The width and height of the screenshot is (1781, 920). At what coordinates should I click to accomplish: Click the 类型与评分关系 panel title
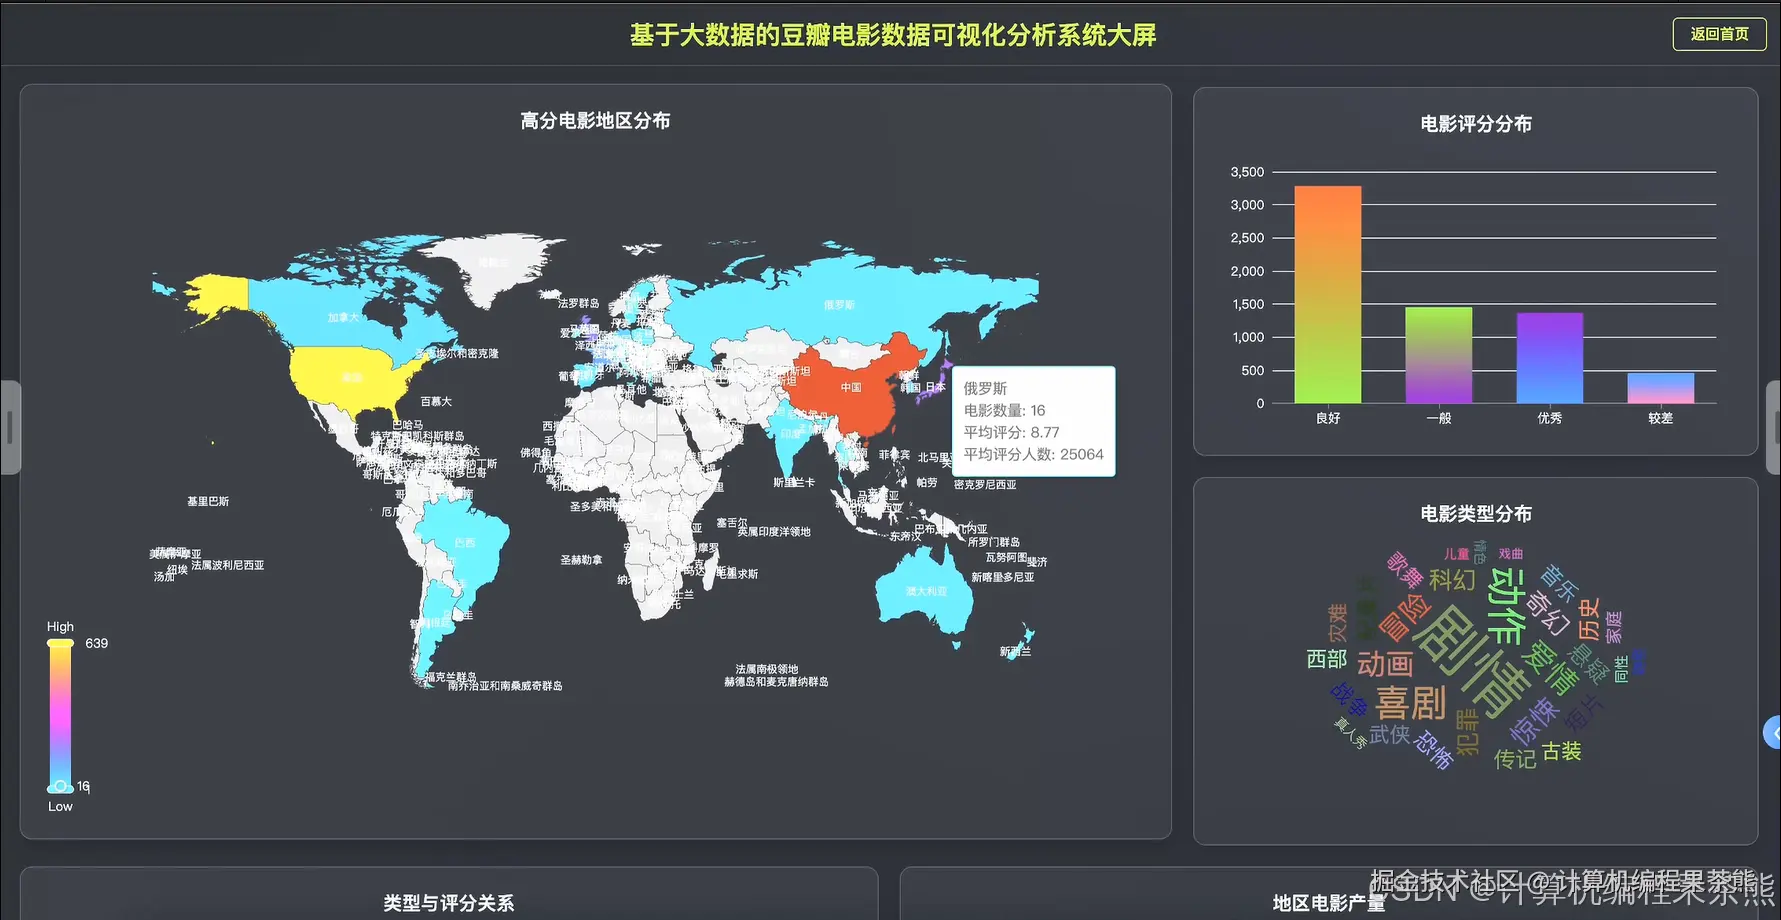click(449, 903)
